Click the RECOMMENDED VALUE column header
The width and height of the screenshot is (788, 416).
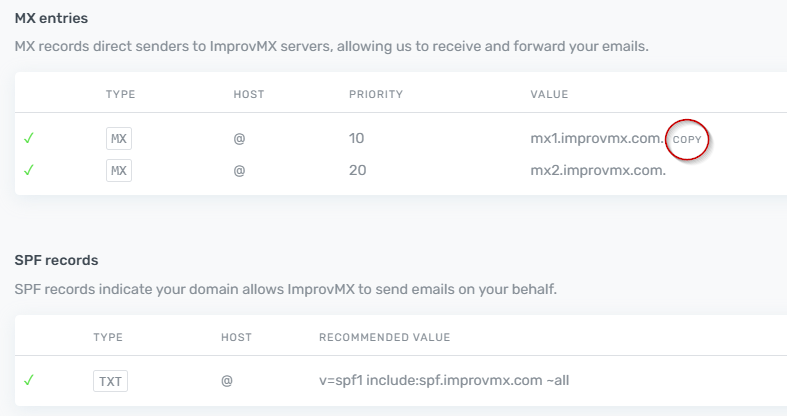[x=384, y=337]
